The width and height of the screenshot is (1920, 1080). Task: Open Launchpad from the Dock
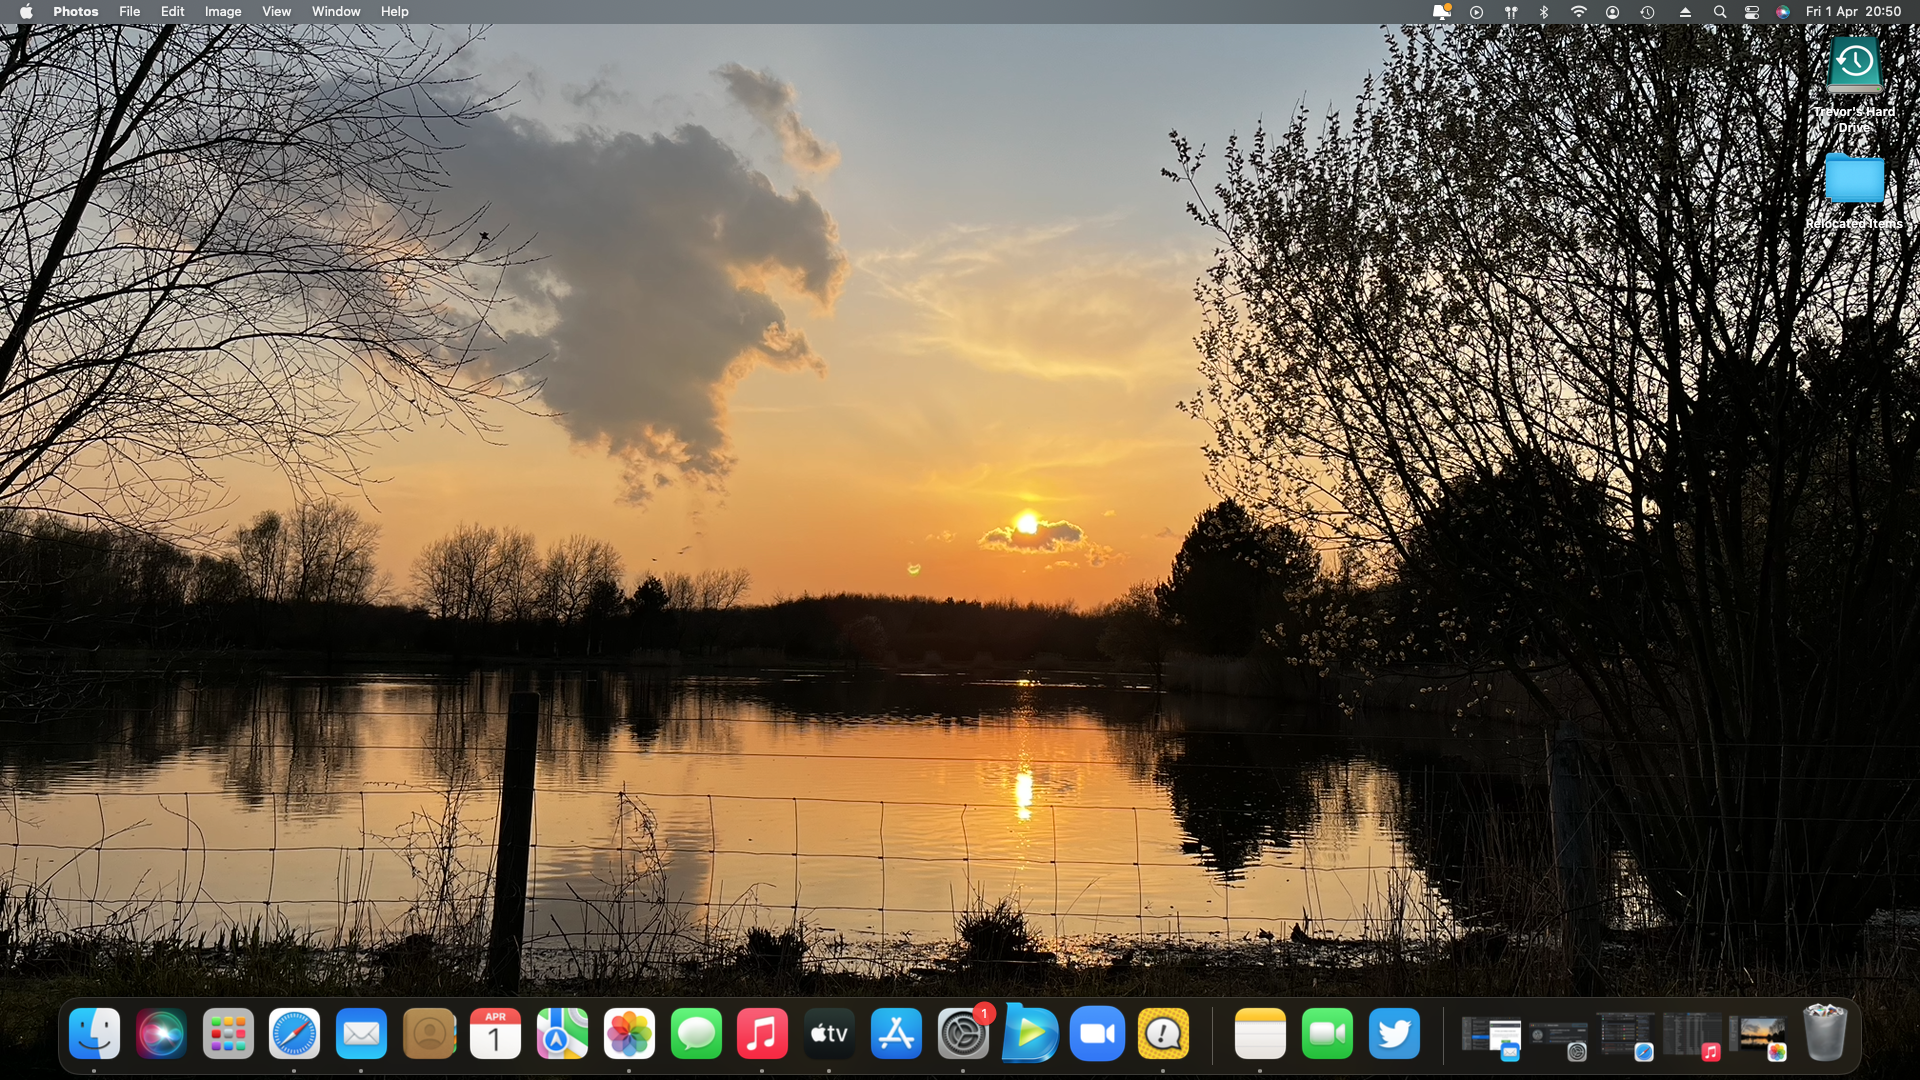(228, 1034)
